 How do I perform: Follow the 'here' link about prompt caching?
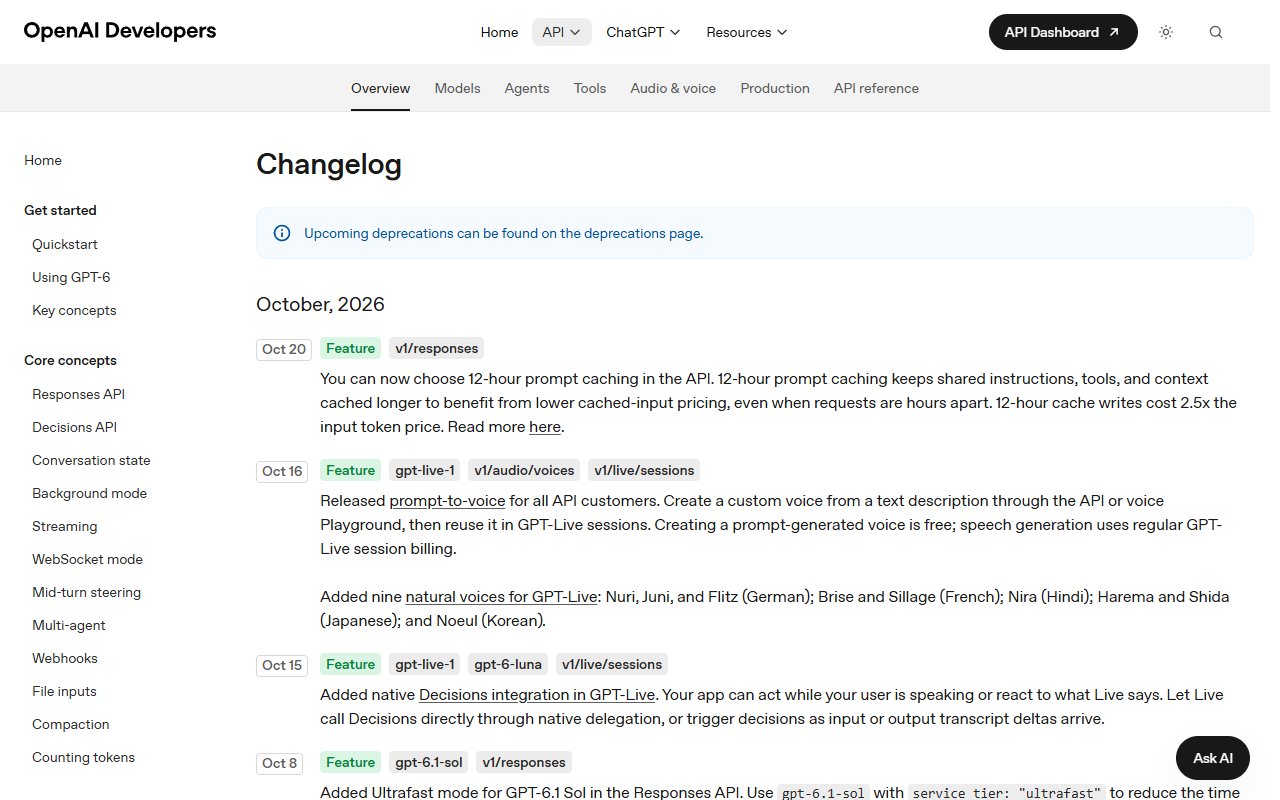[545, 427]
